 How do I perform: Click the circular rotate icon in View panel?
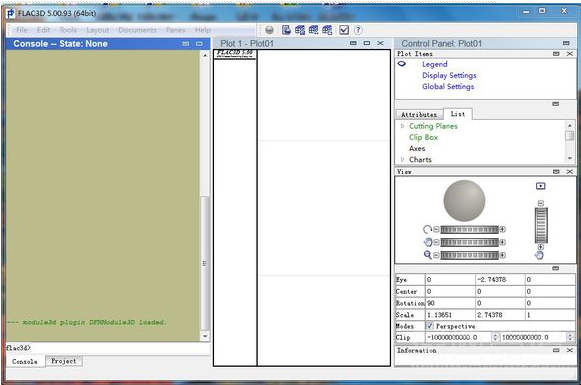pos(427,230)
